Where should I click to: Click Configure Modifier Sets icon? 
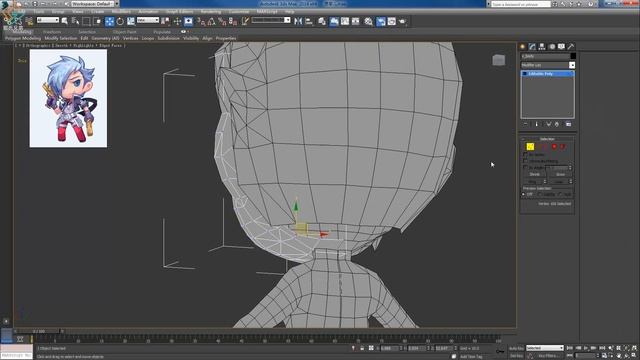point(569,124)
